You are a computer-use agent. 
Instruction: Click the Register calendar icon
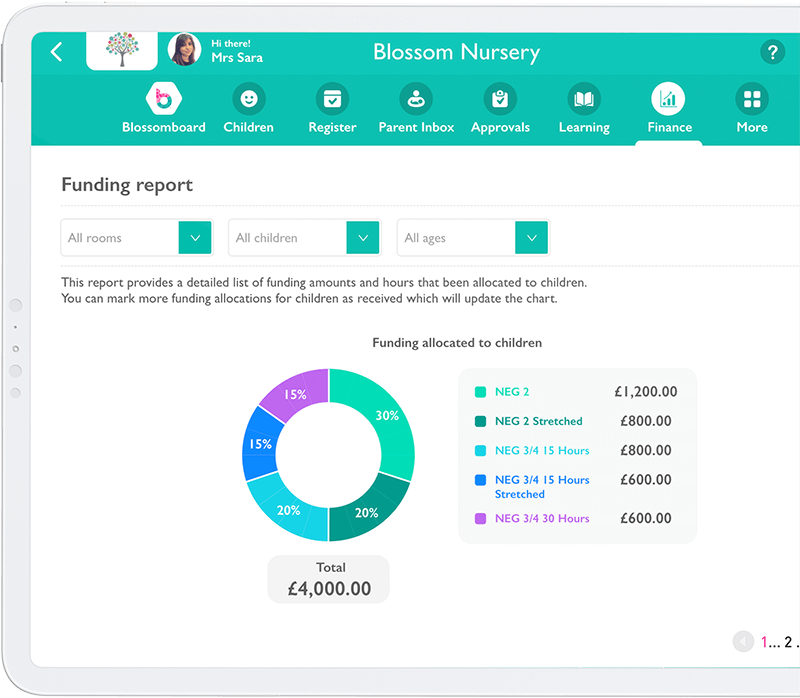tap(332, 98)
